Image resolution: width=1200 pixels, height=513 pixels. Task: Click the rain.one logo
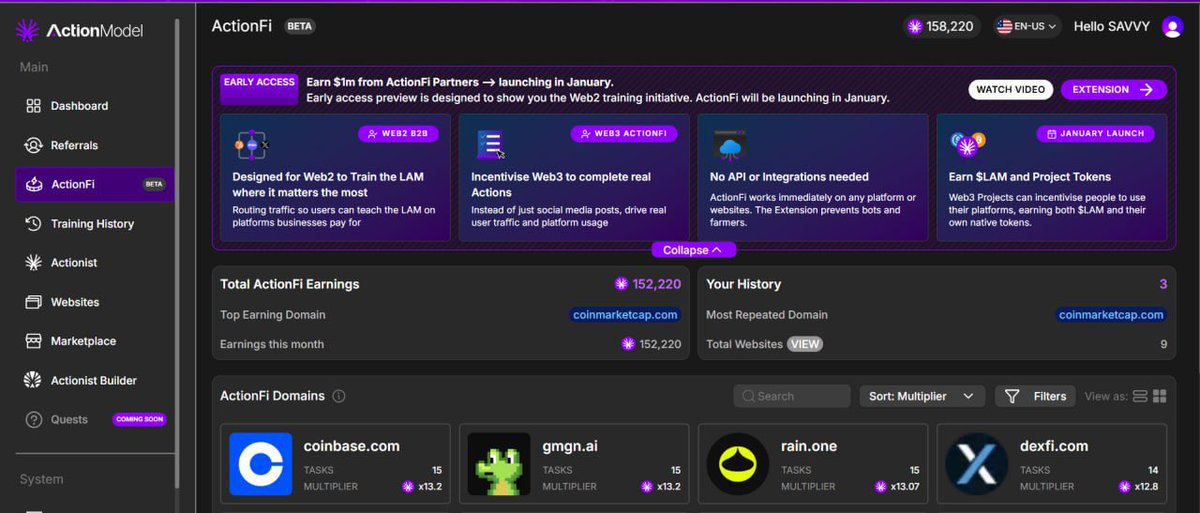pos(738,464)
